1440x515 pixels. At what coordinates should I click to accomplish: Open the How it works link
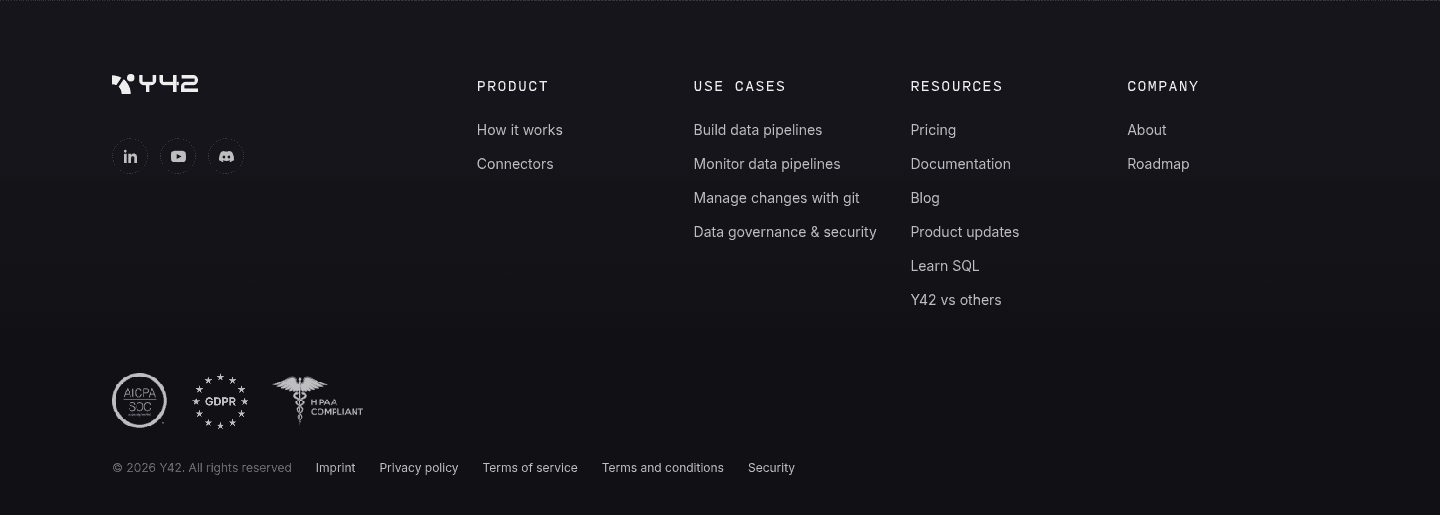[520, 130]
